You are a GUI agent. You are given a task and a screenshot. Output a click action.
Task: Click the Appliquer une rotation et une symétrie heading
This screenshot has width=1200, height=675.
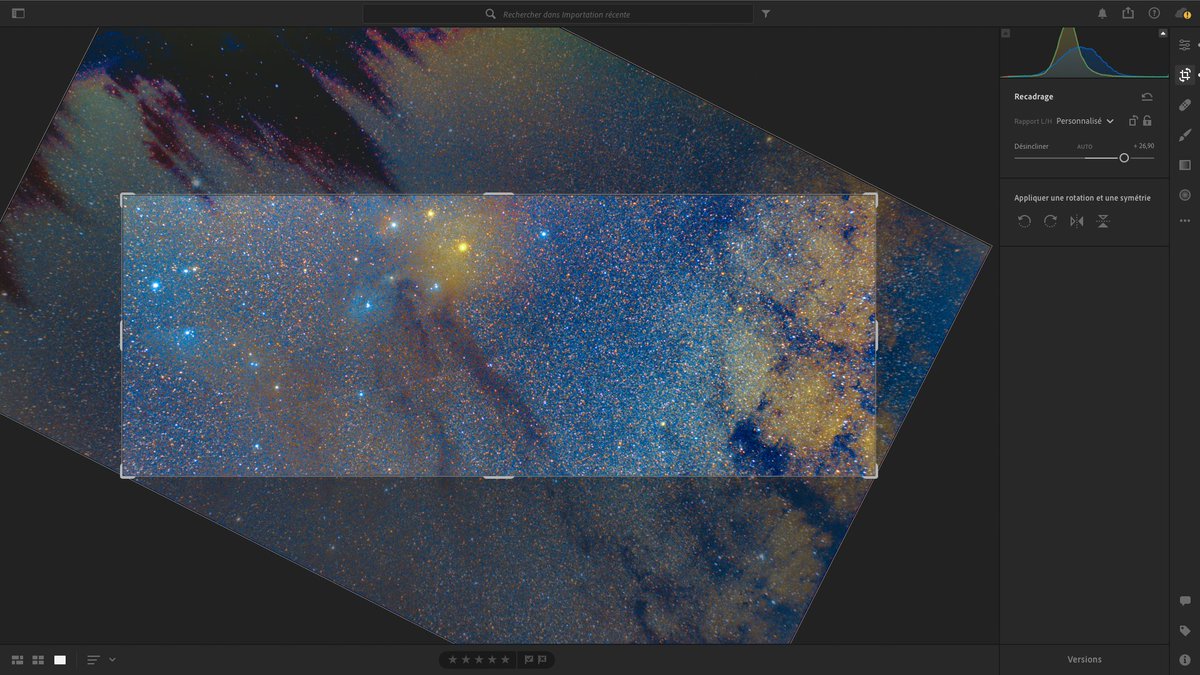click(1082, 198)
